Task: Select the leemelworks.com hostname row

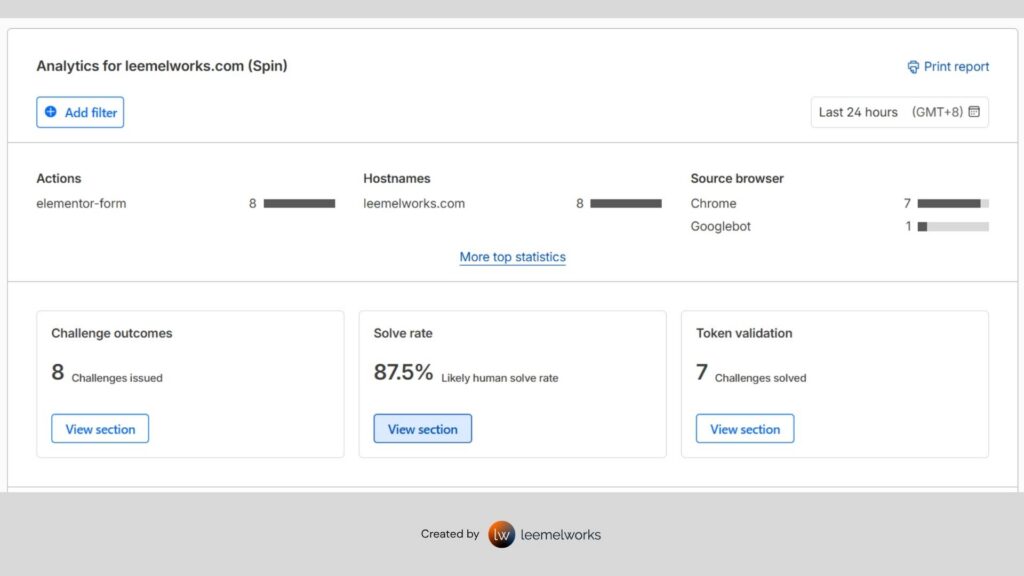Action: [x=513, y=204]
